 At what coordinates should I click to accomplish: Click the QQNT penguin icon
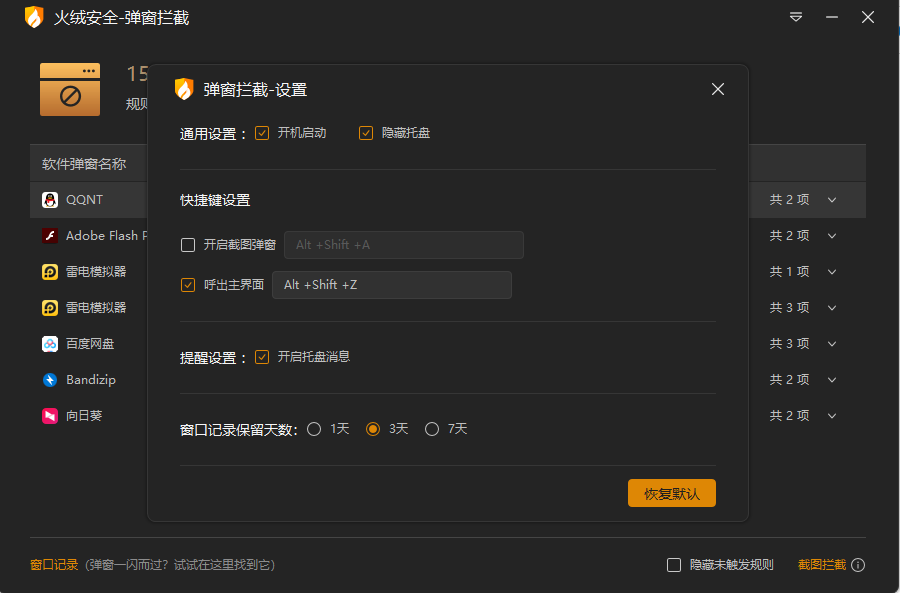pos(50,200)
